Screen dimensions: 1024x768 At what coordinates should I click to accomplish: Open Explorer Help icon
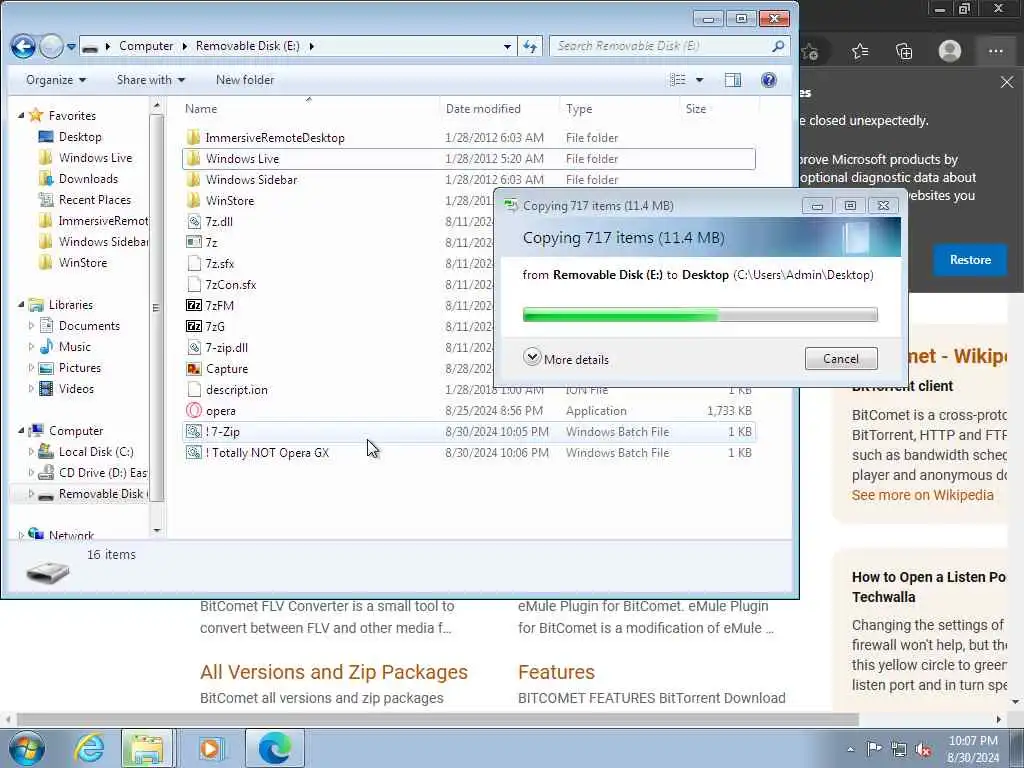pos(769,80)
